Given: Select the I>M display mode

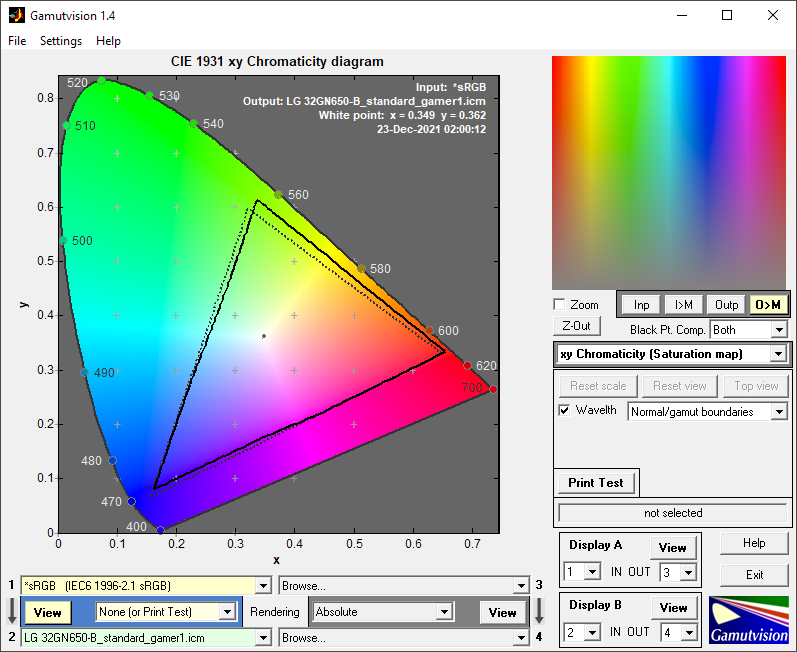Looking at the screenshot, I should click(x=684, y=304).
